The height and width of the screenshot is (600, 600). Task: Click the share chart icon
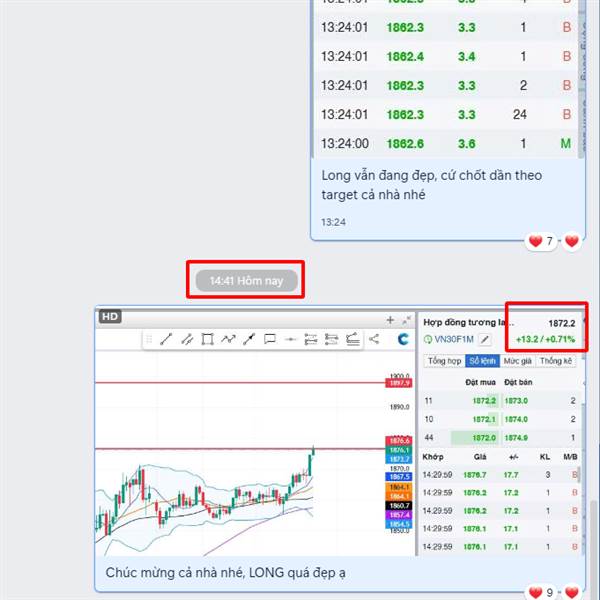[374, 339]
